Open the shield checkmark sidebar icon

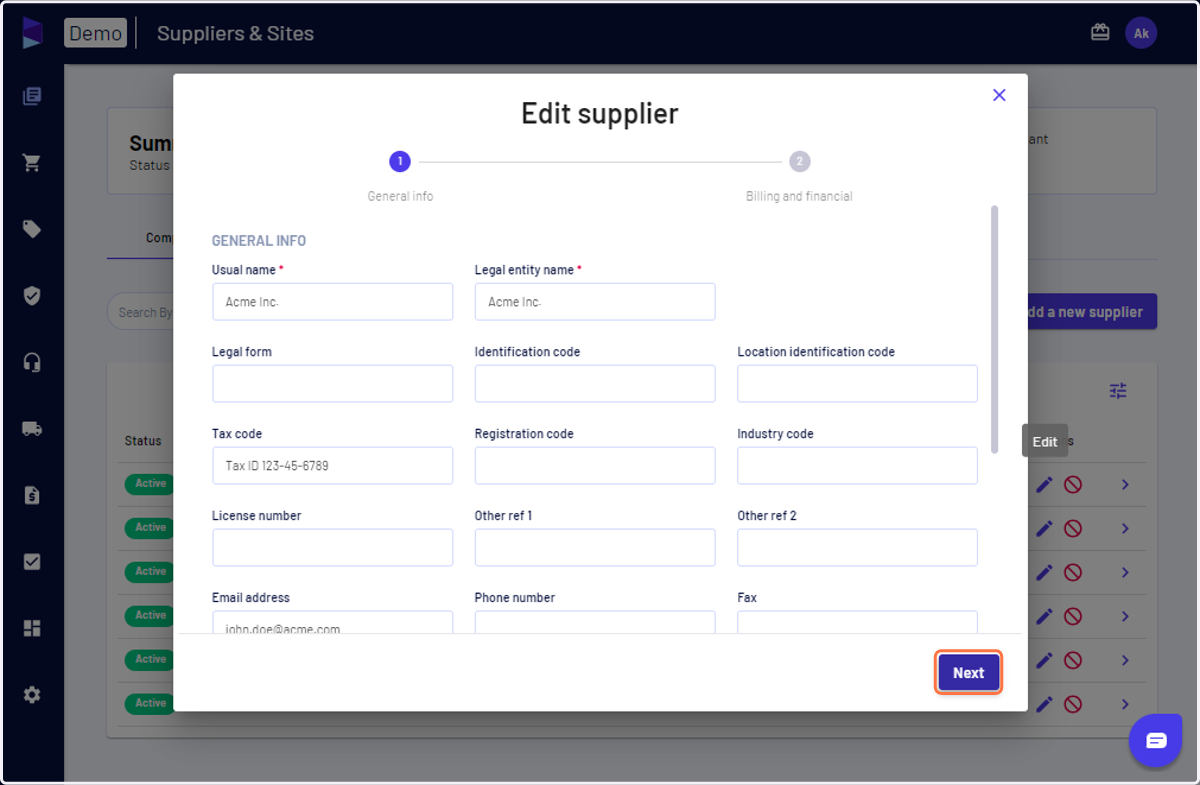[32, 296]
